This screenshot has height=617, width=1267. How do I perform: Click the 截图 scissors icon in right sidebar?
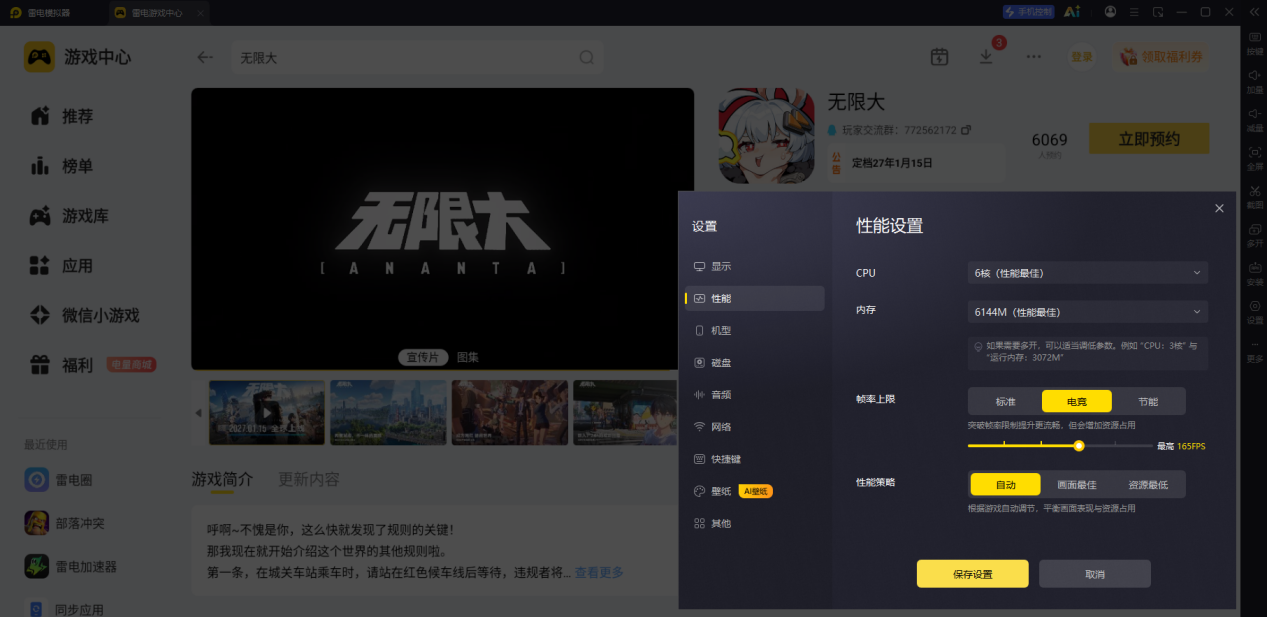1254,190
